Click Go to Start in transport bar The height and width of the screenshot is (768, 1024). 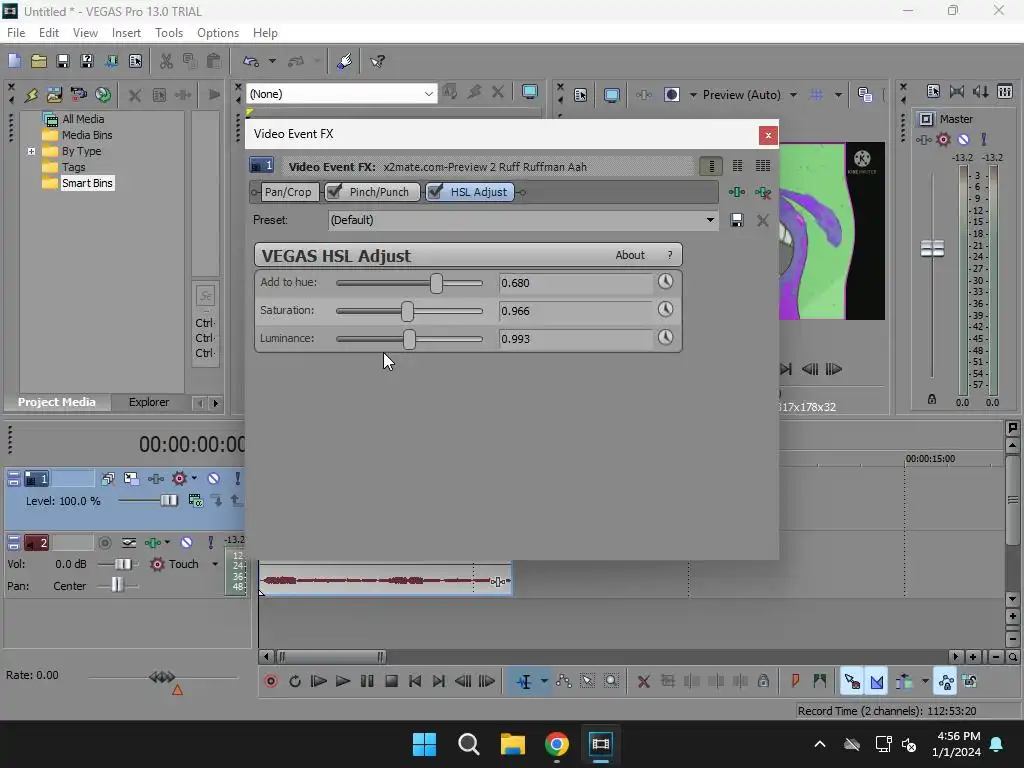415,681
